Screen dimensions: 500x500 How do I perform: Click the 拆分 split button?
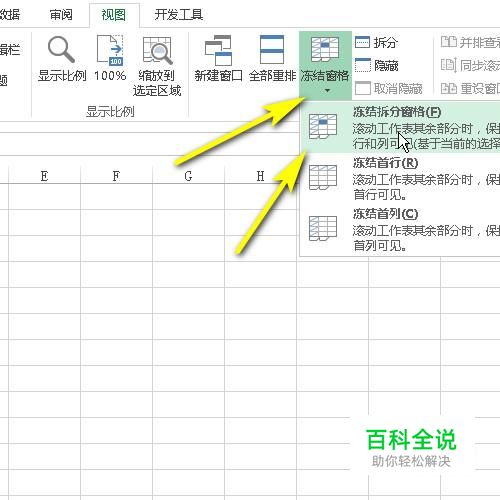pos(377,43)
